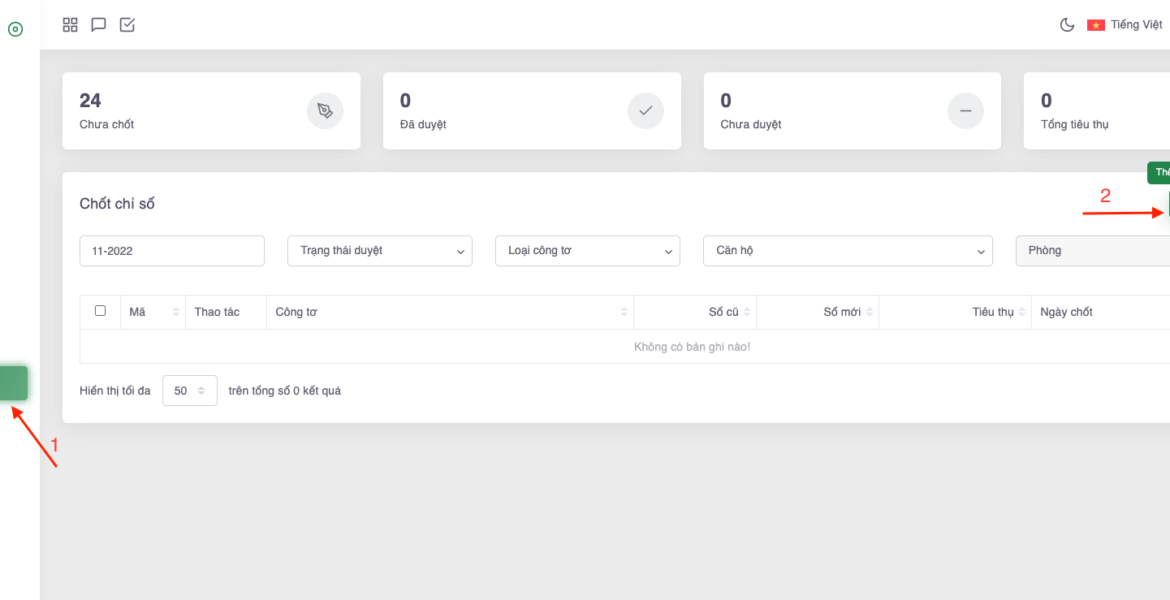Toggle dark mode moon icon
1170x600 pixels.
click(x=1067, y=25)
